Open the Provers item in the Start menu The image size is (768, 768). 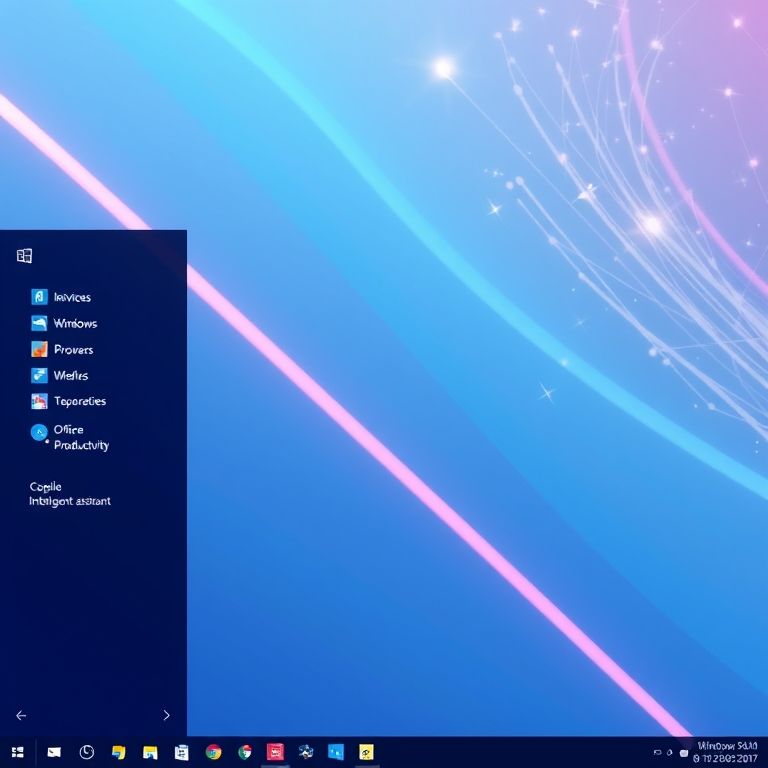point(73,350)
